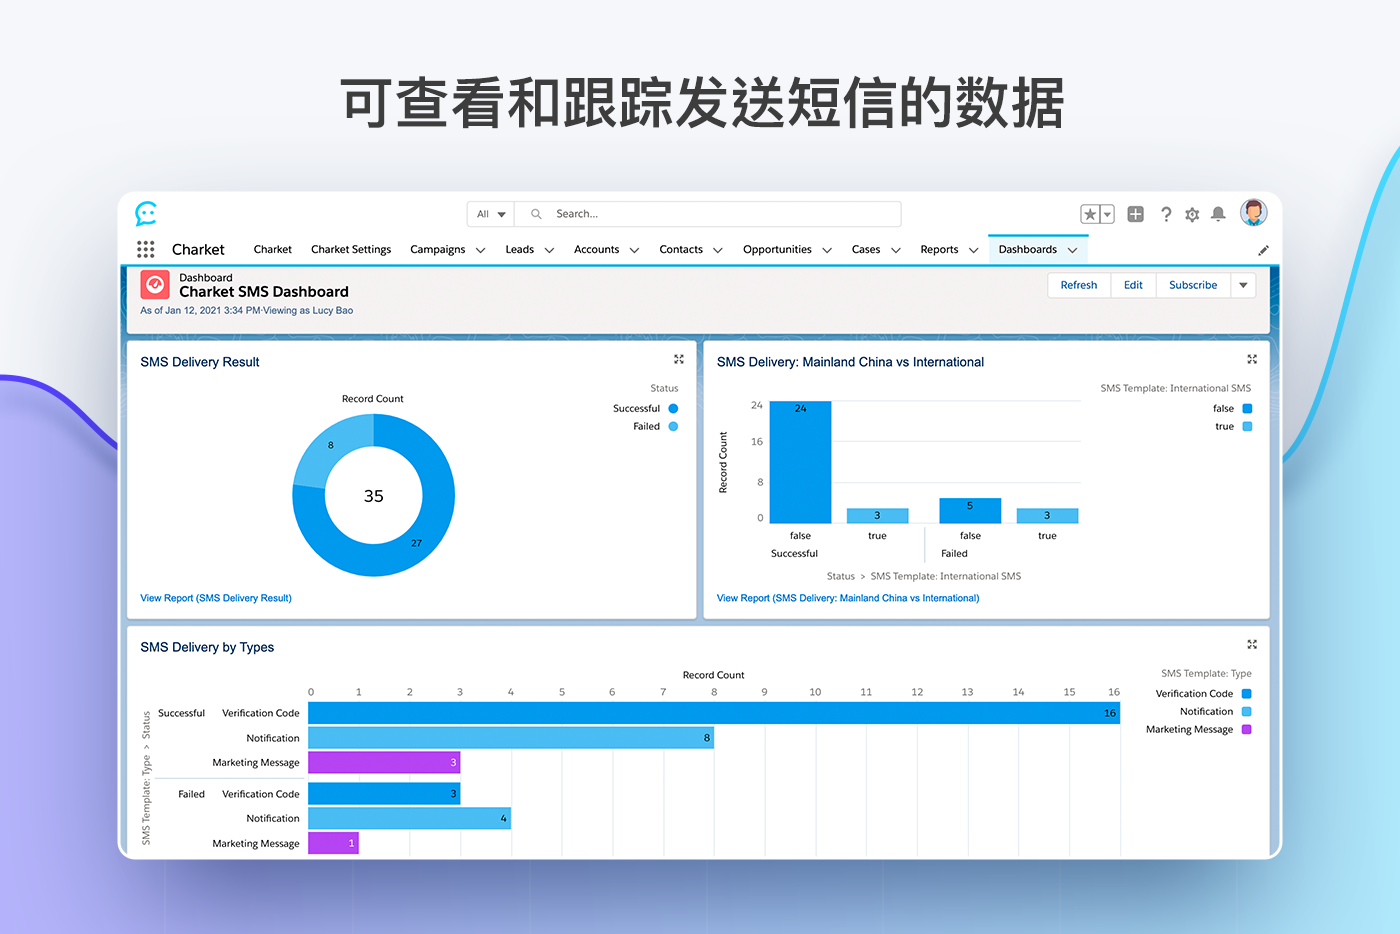Open the Cases tab dropdown chevron
The height and width of the screenshot is (934, 1400).
[896, 250]
